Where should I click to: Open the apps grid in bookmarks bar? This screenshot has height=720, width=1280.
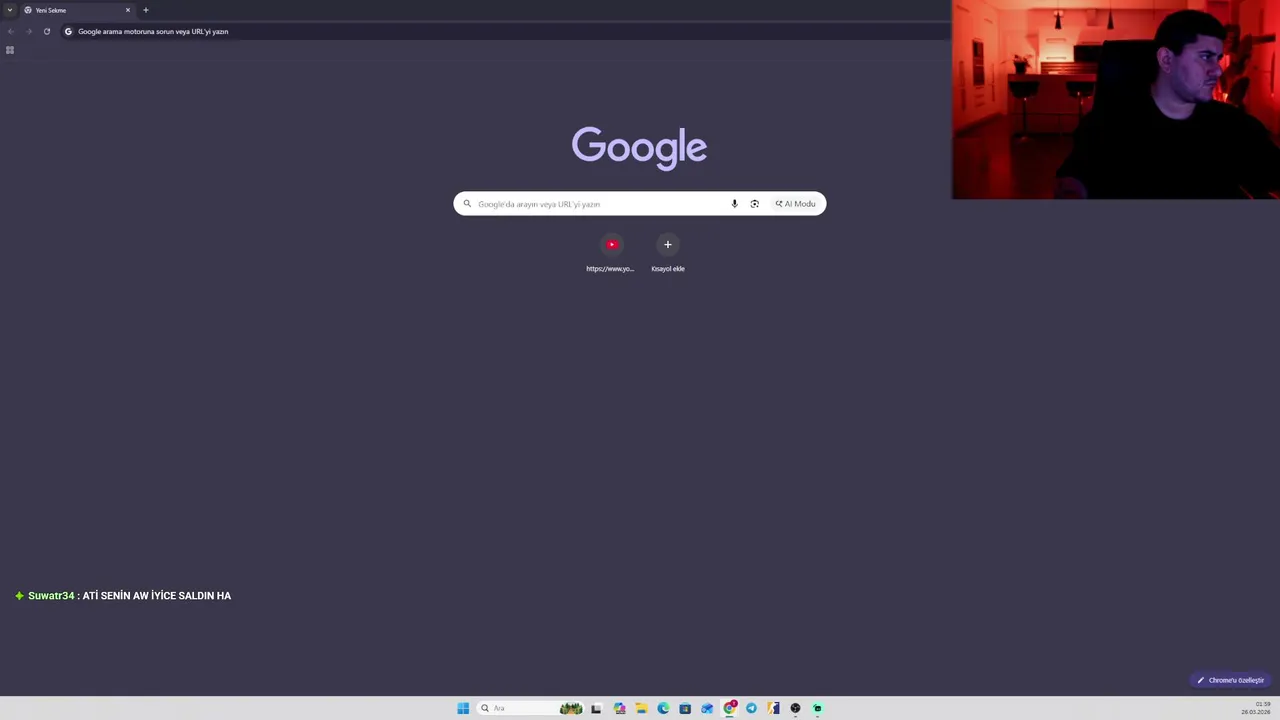click(10, 50)
